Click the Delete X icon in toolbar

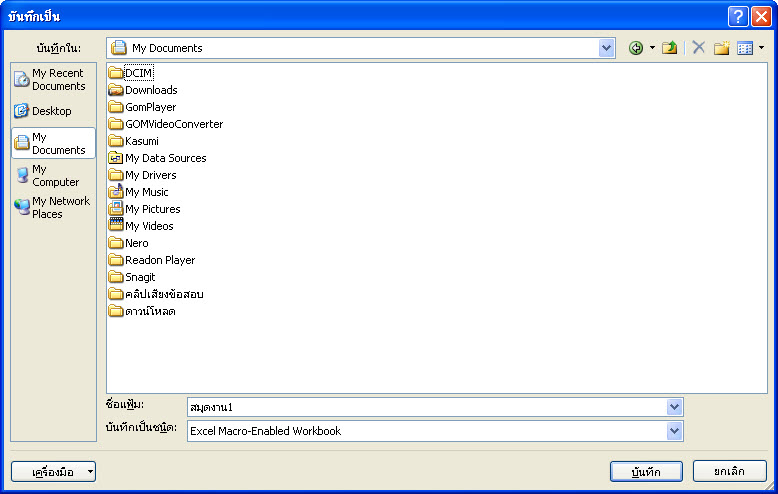click(698, 48)
